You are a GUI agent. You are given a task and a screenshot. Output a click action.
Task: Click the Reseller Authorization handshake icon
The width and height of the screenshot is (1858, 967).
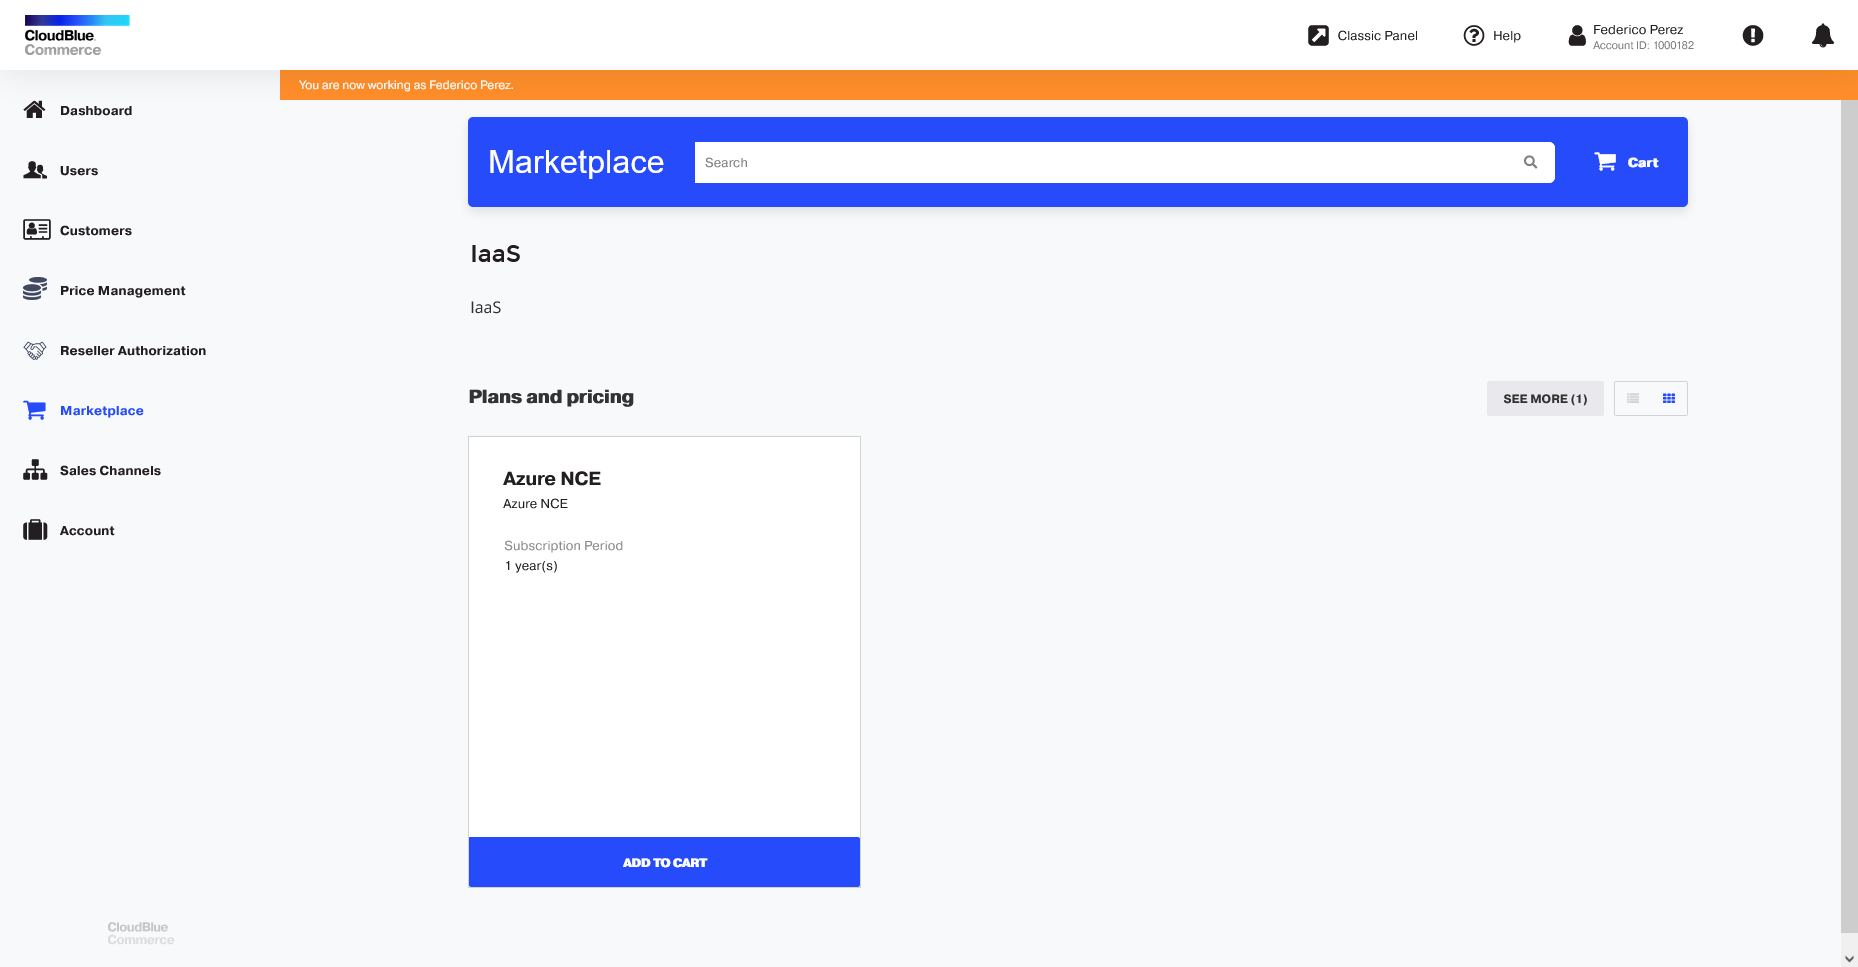(x=35, y=350)
